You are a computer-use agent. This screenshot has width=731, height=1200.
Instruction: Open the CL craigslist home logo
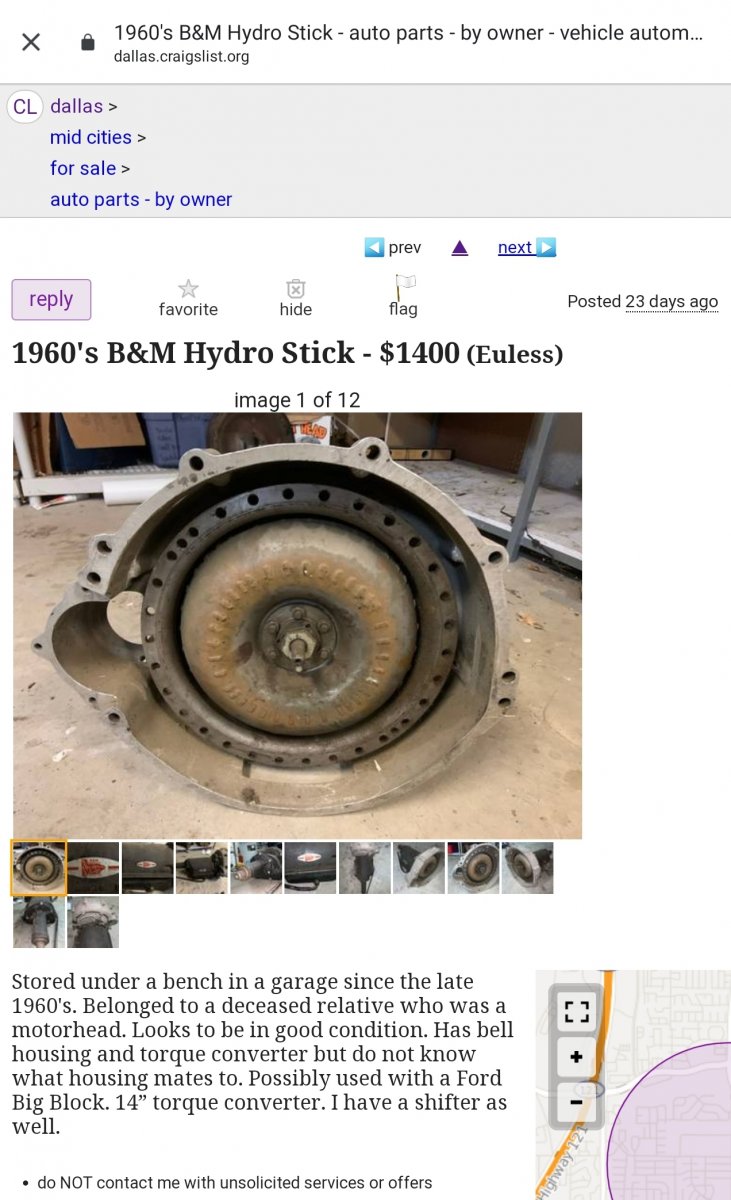tap(25, 106)
